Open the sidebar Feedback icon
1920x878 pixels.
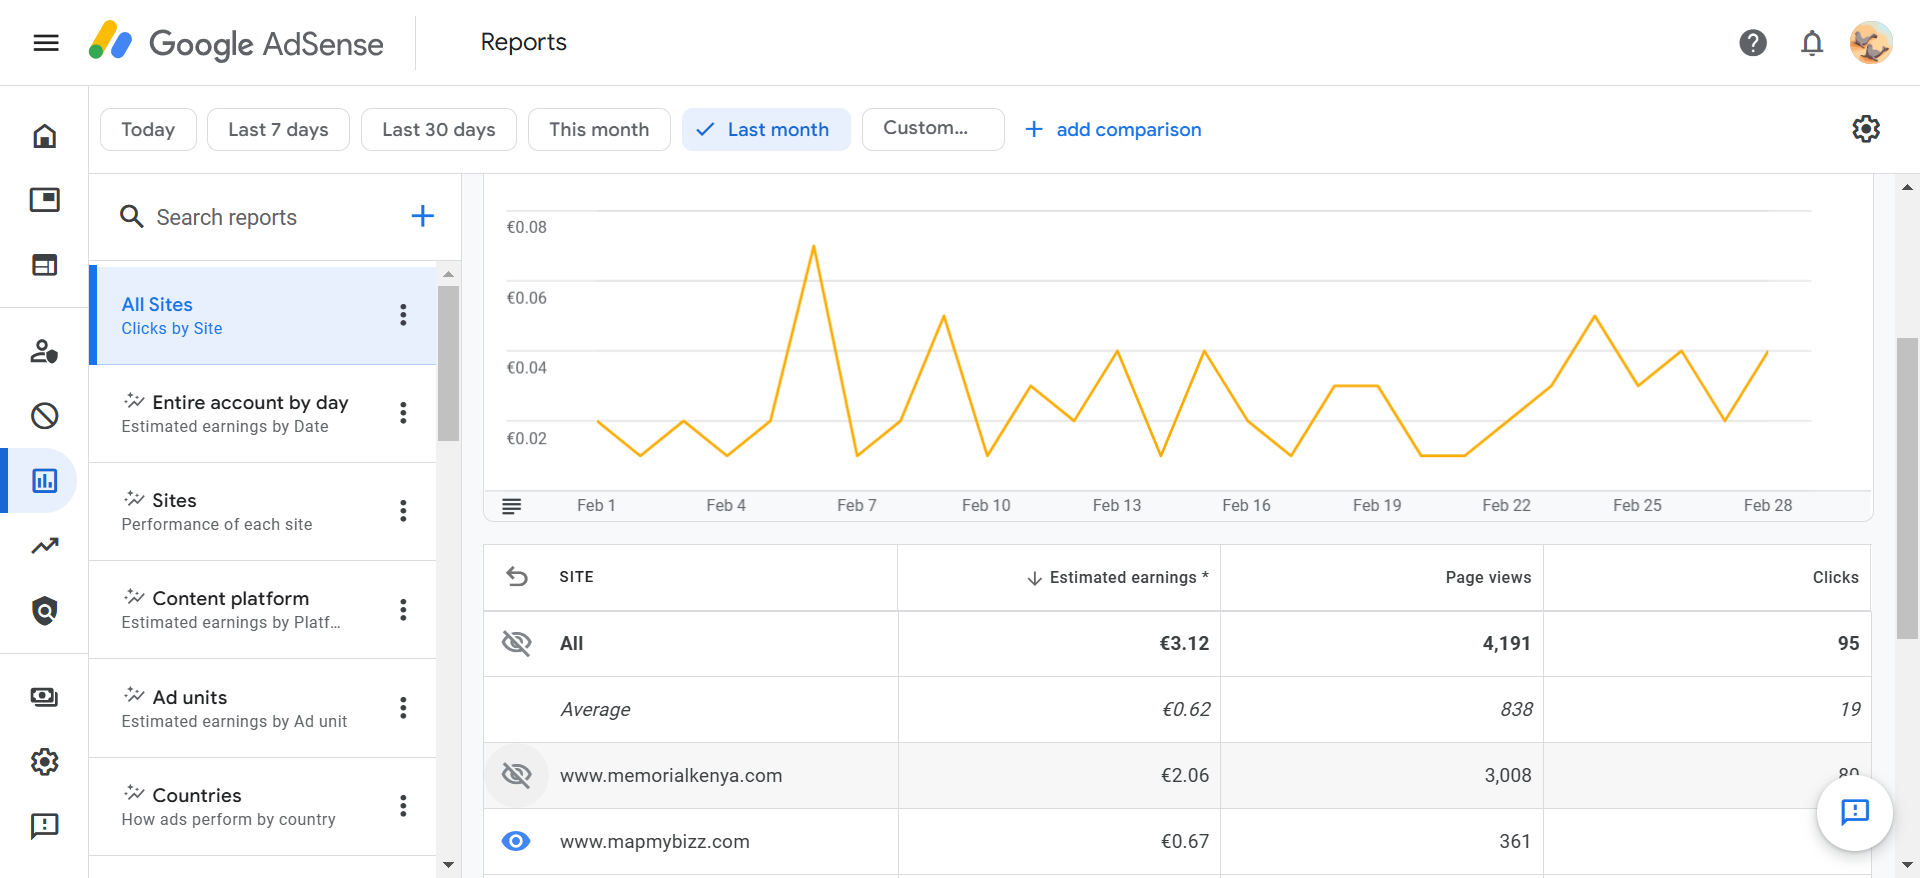point(45,826)
